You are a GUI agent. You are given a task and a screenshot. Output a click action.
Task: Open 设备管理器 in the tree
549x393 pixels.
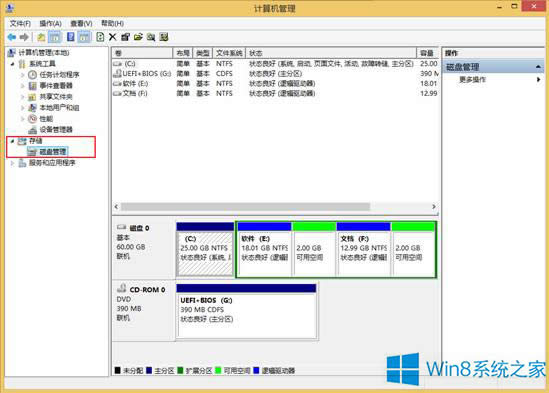(x=56, y=129)
